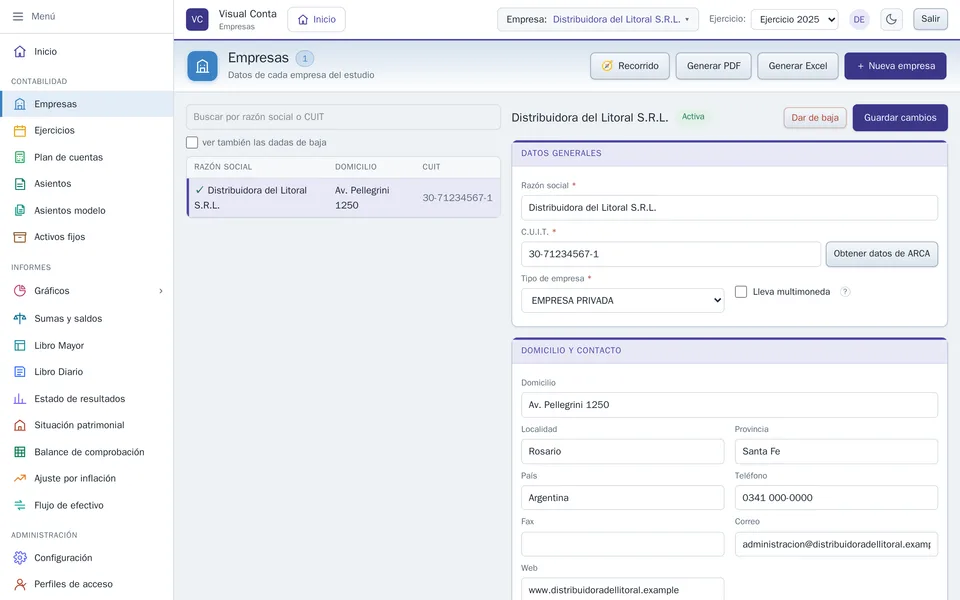960x600 pixels.
Task: Click the Ejercicios calendar icon
Action: 20,130
